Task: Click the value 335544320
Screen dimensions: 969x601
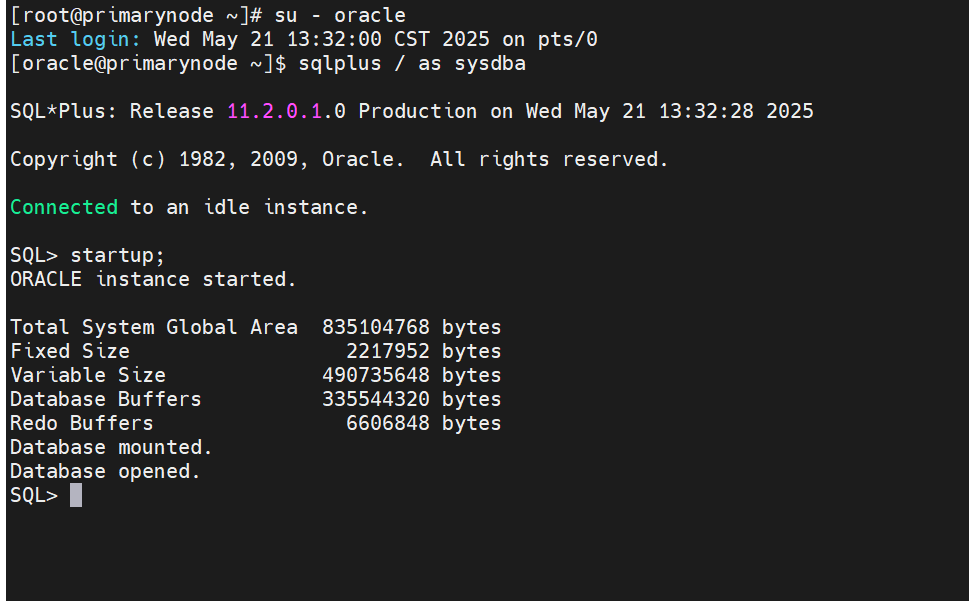Action: [x=376, y=399]
